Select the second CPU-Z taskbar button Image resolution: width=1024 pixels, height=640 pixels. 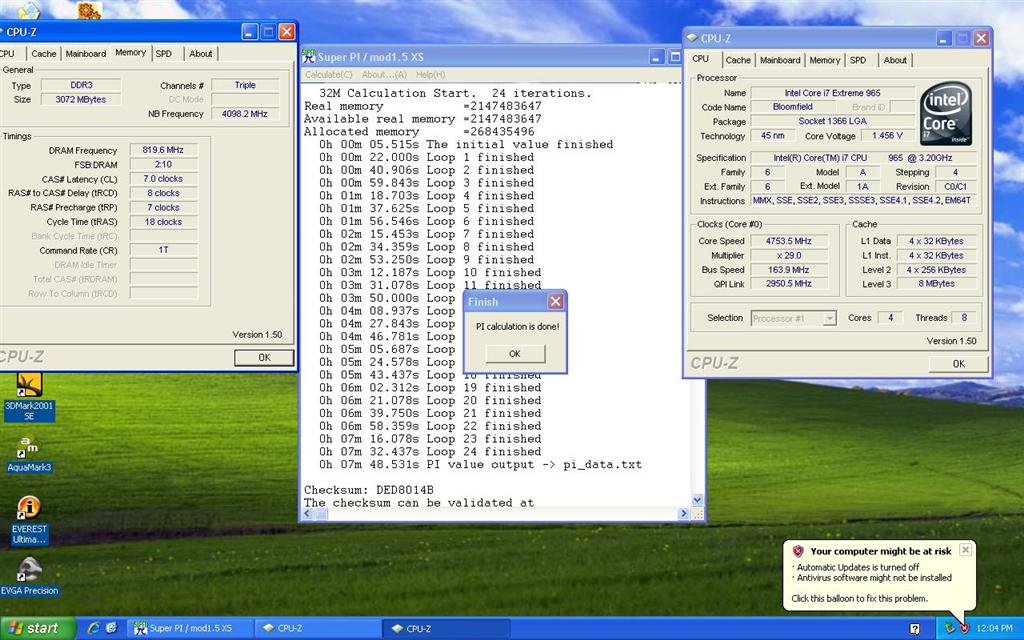[445, 628]
